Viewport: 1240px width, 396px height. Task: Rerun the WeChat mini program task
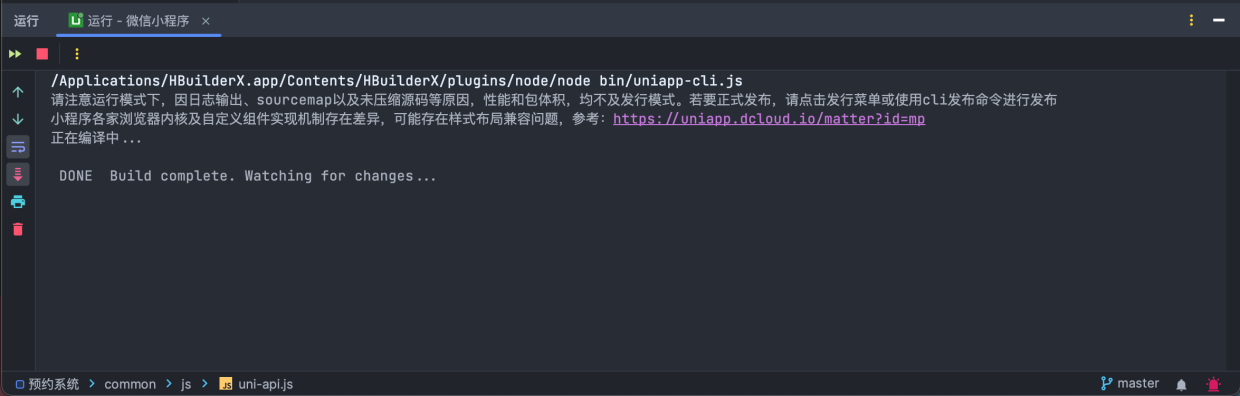point(15,54)
